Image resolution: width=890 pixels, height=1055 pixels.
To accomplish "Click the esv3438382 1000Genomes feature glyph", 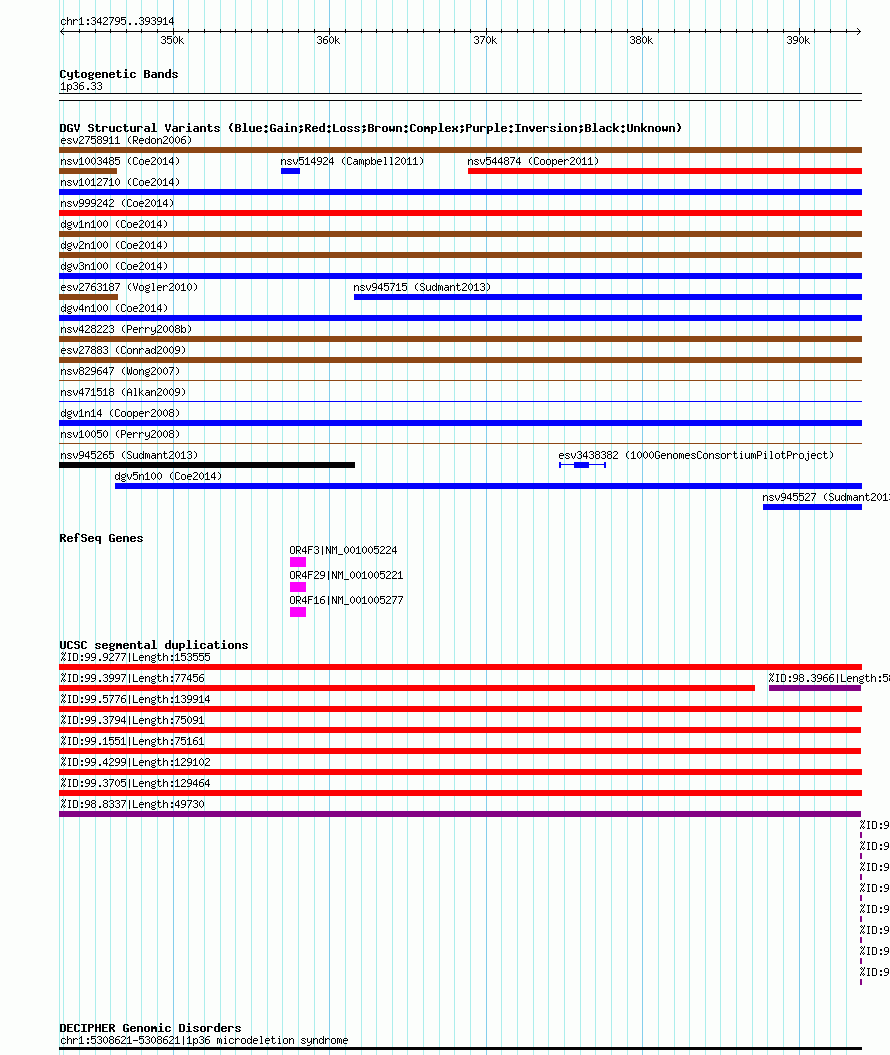I will pyautogui.click(x=583, y=465).
